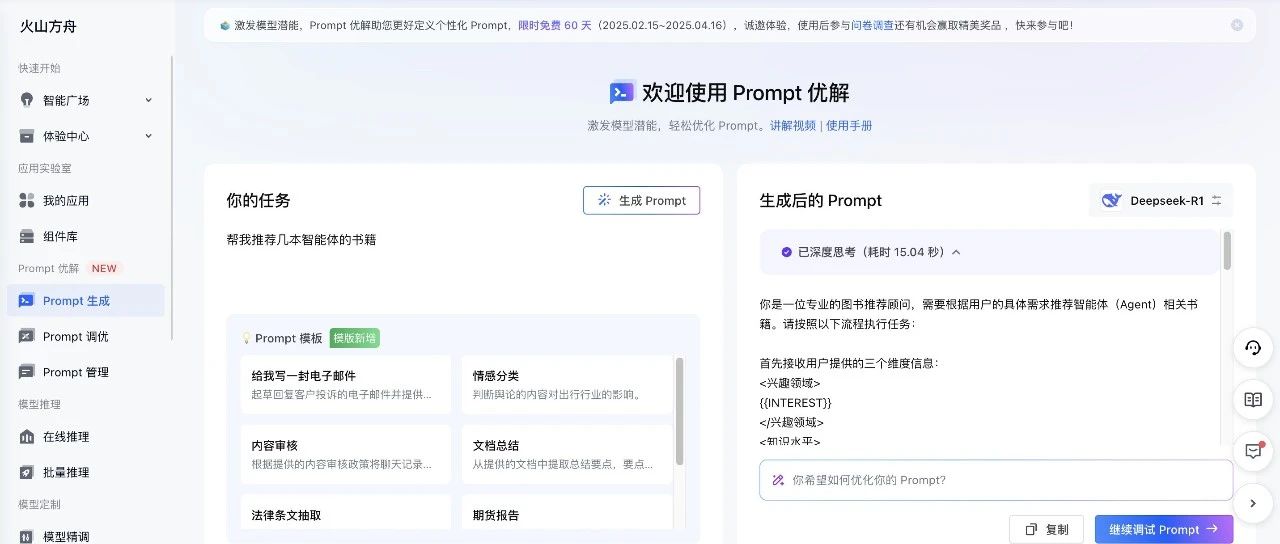Click the 我的应用 grid icon
1280x544 pixels.
(27, 201)
